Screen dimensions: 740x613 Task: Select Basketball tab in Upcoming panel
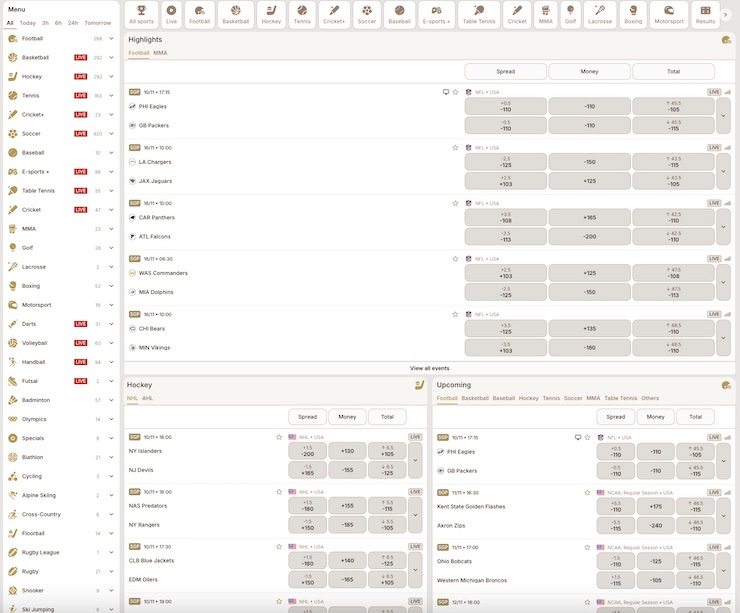pyautogui.click(x=475, y=398)
